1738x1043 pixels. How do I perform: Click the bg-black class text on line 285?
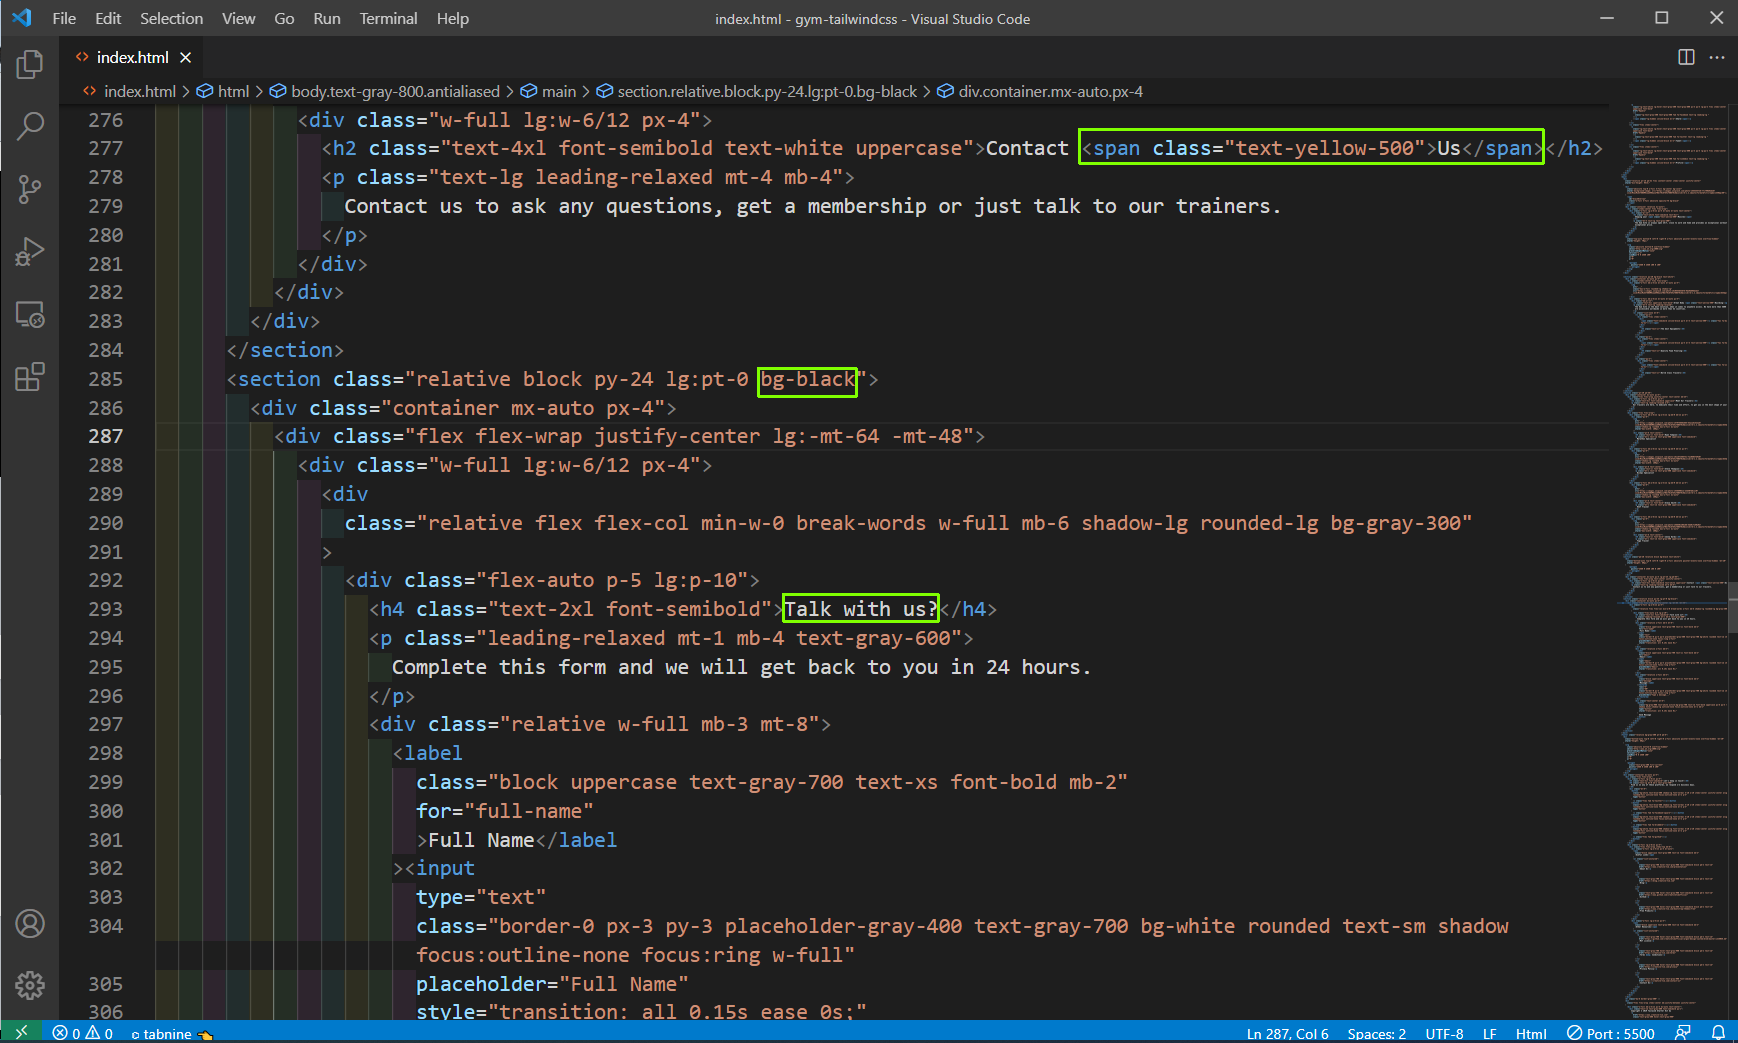coord(808,380)
